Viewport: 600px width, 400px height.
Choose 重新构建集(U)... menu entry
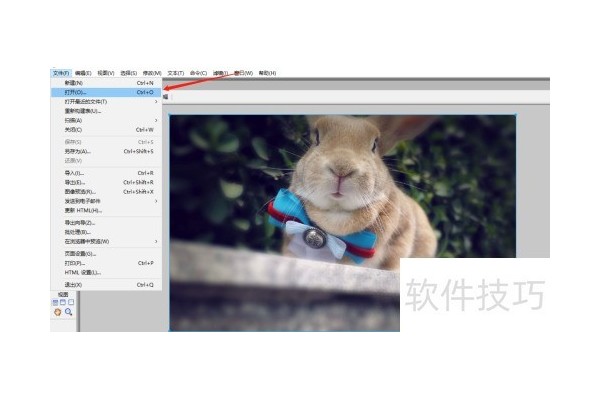click(x=106, y=111)
